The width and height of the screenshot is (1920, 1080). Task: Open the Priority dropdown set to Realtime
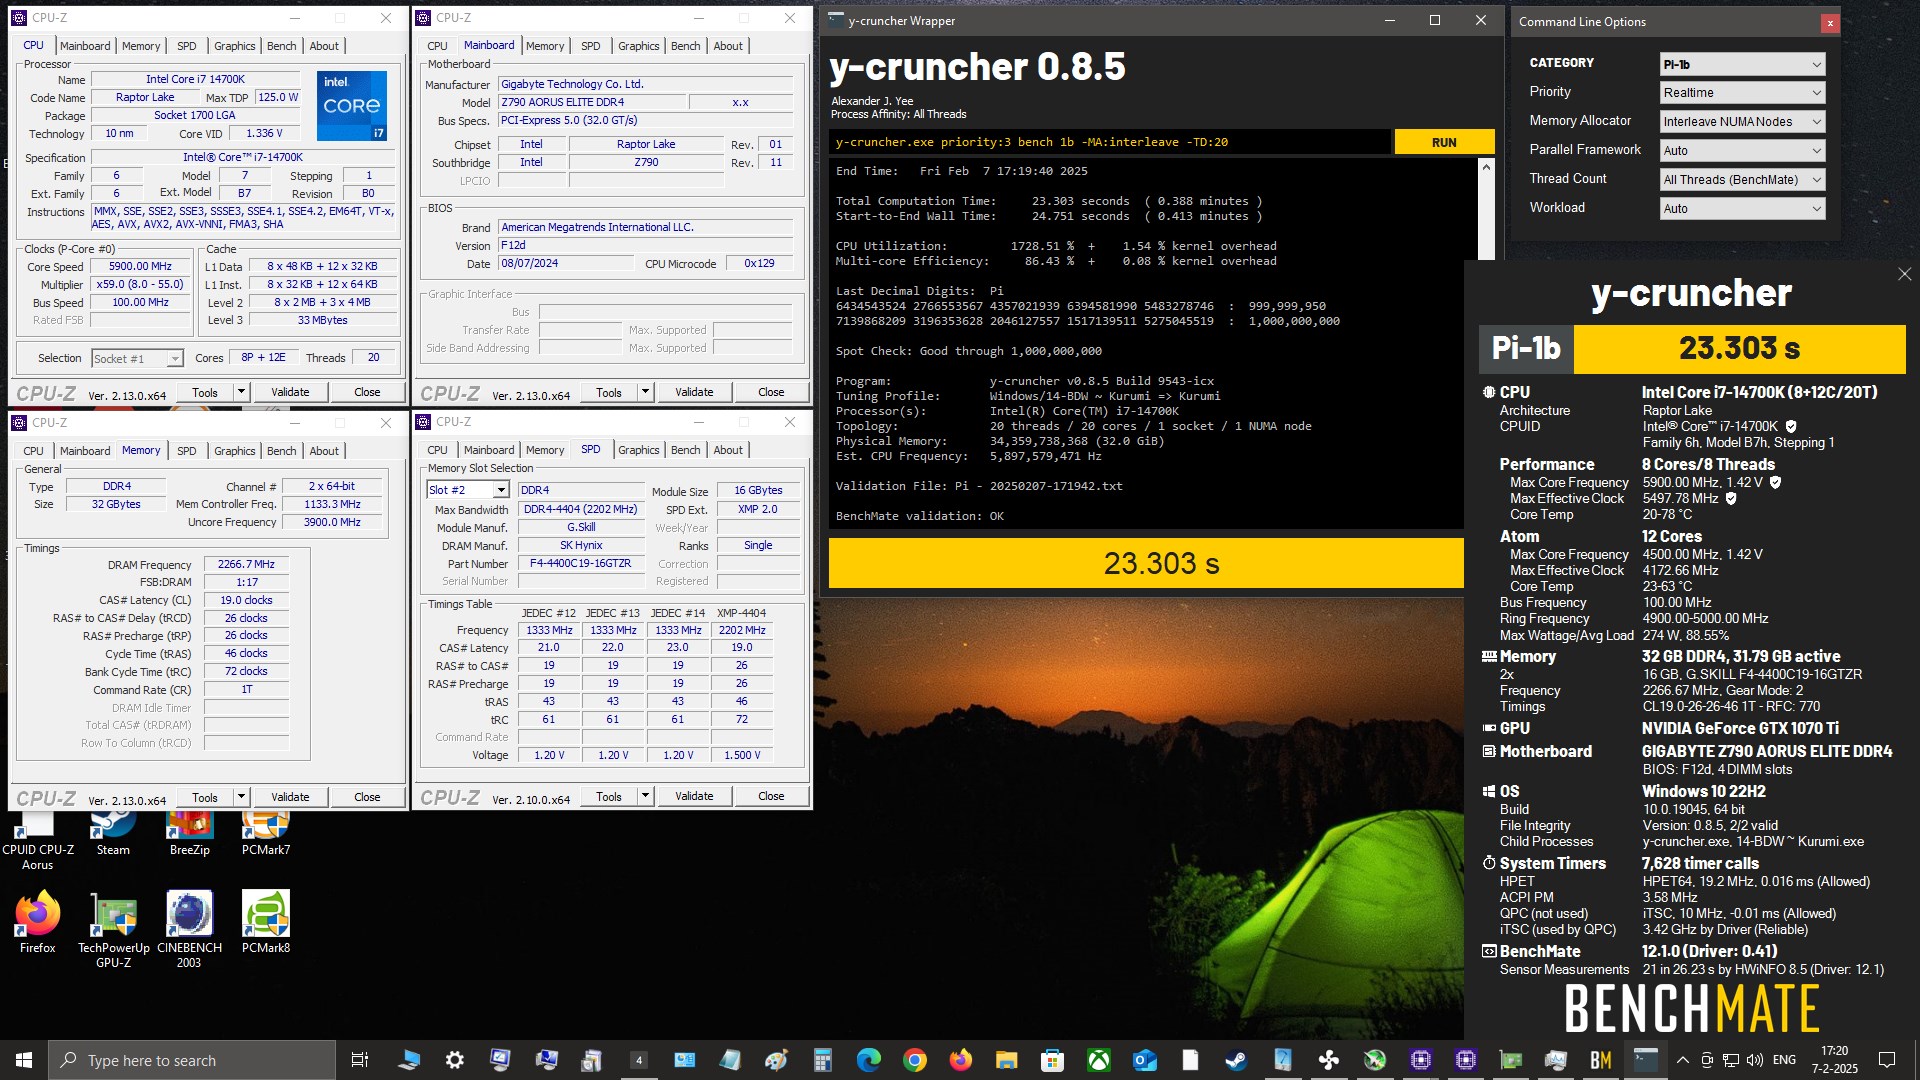pos(1742,93)
